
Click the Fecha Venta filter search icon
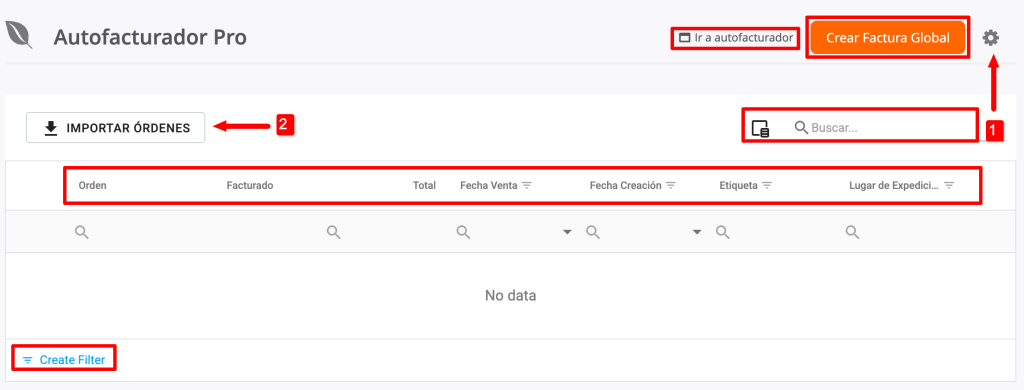[x=463, y=232]
